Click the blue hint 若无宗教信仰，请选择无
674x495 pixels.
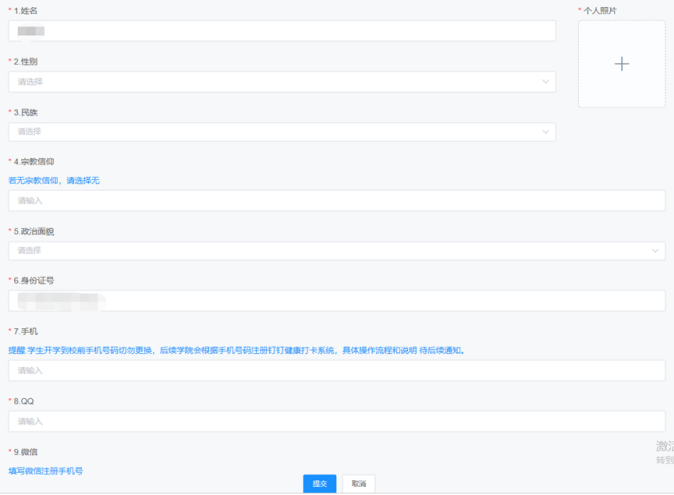pyautogui.click(x=54, y=181)
